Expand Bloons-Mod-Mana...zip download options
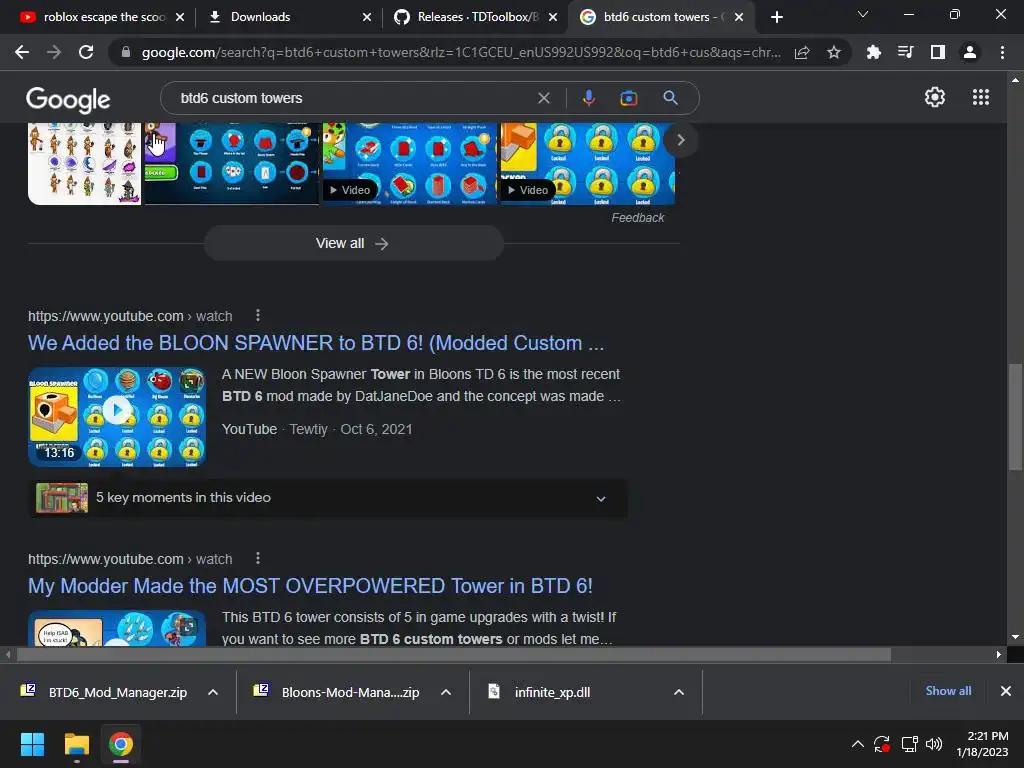1024x768 pixels. (x=446, y=692)
